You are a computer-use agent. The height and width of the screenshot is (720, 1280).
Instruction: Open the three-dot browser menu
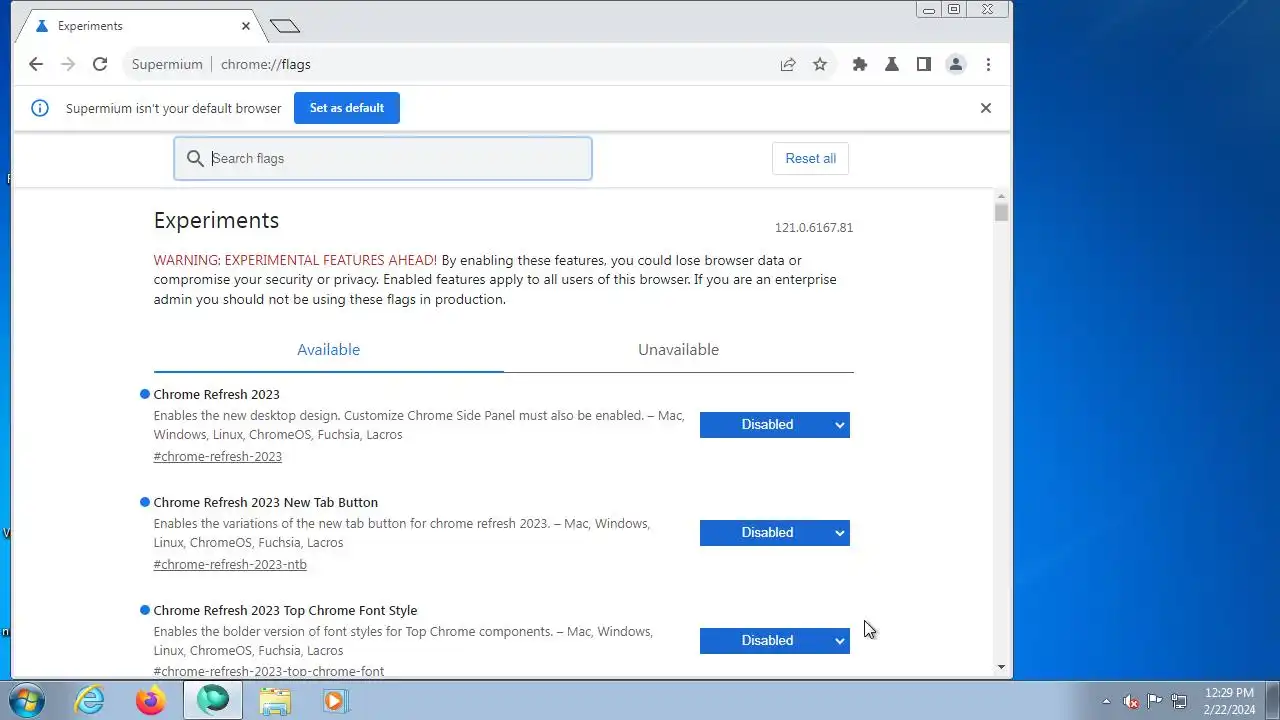click(988, 64)
